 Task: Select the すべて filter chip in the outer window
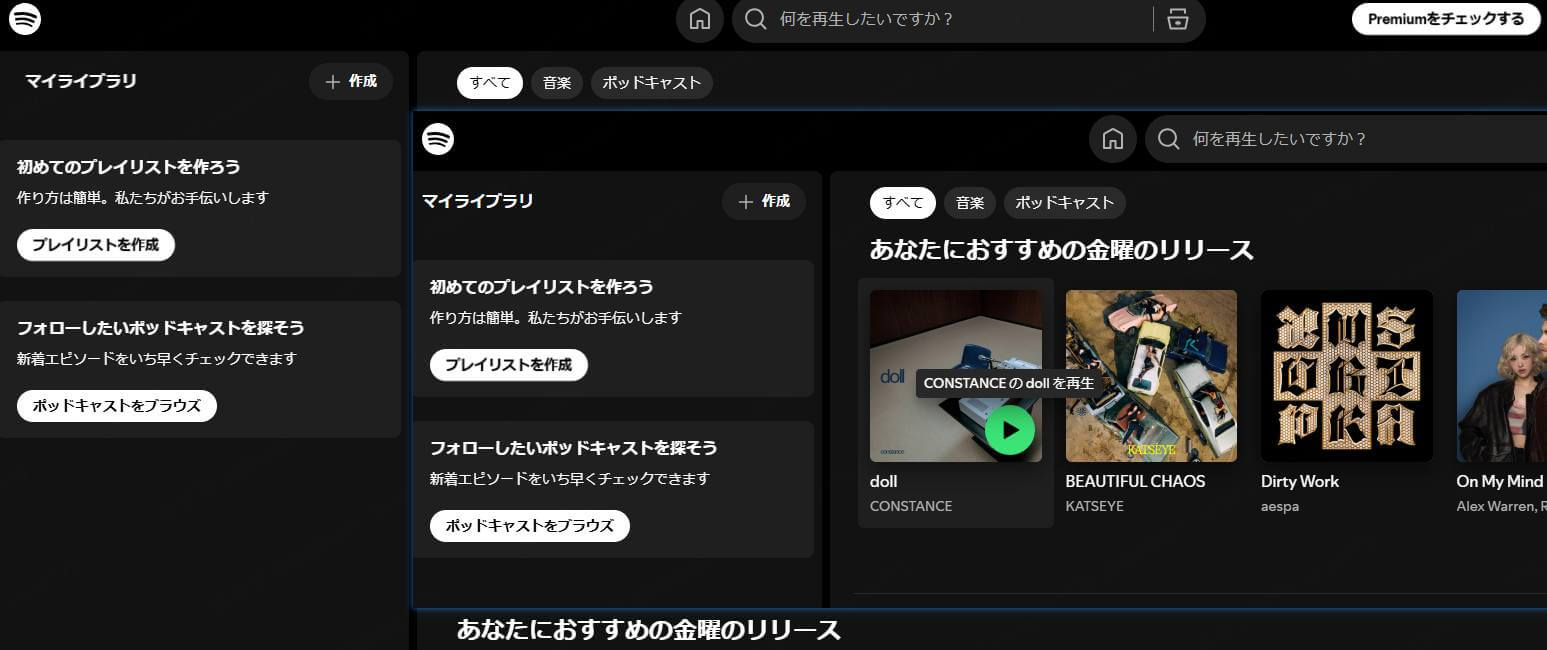490,83
